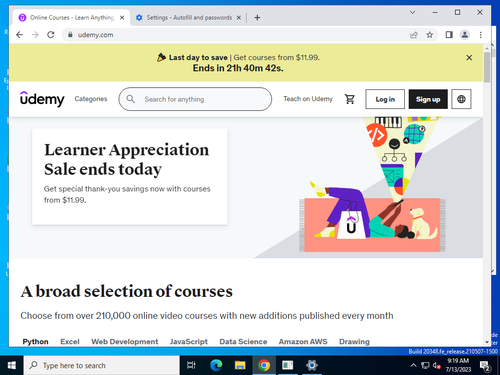Open Task View on the taskbar
Image resolution: width=500 pixels, height=375 pixels.
(x=191, y=365)
